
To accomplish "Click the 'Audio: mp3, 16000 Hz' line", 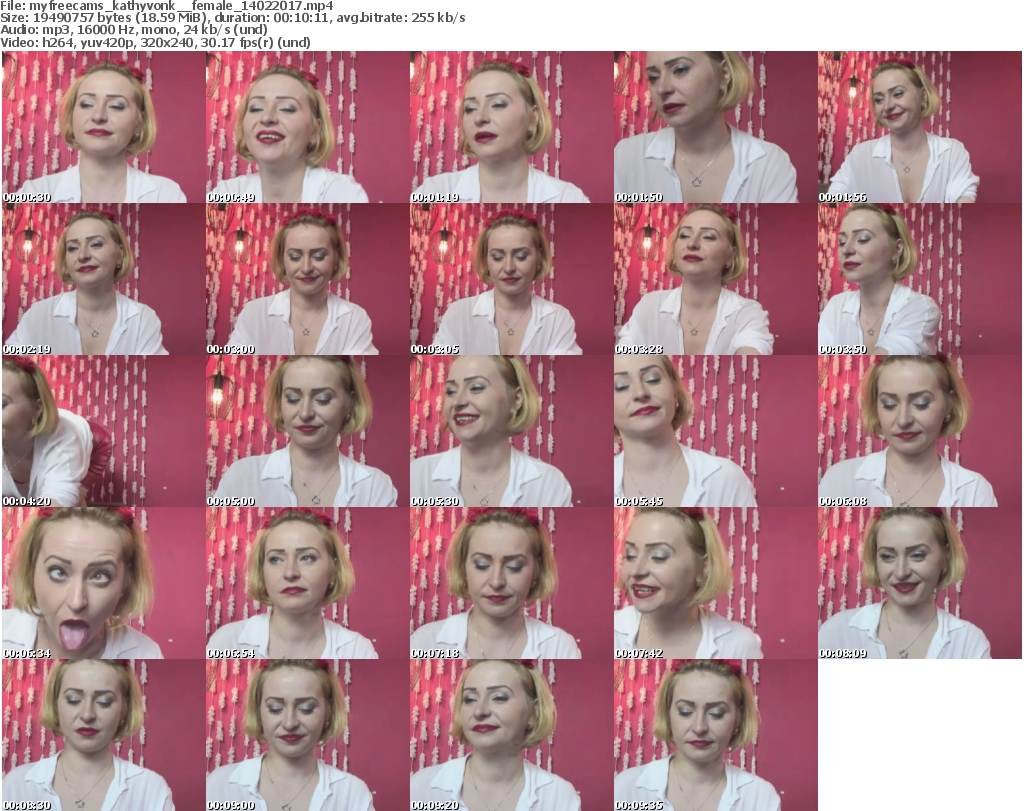I will (x=134, y=30).
